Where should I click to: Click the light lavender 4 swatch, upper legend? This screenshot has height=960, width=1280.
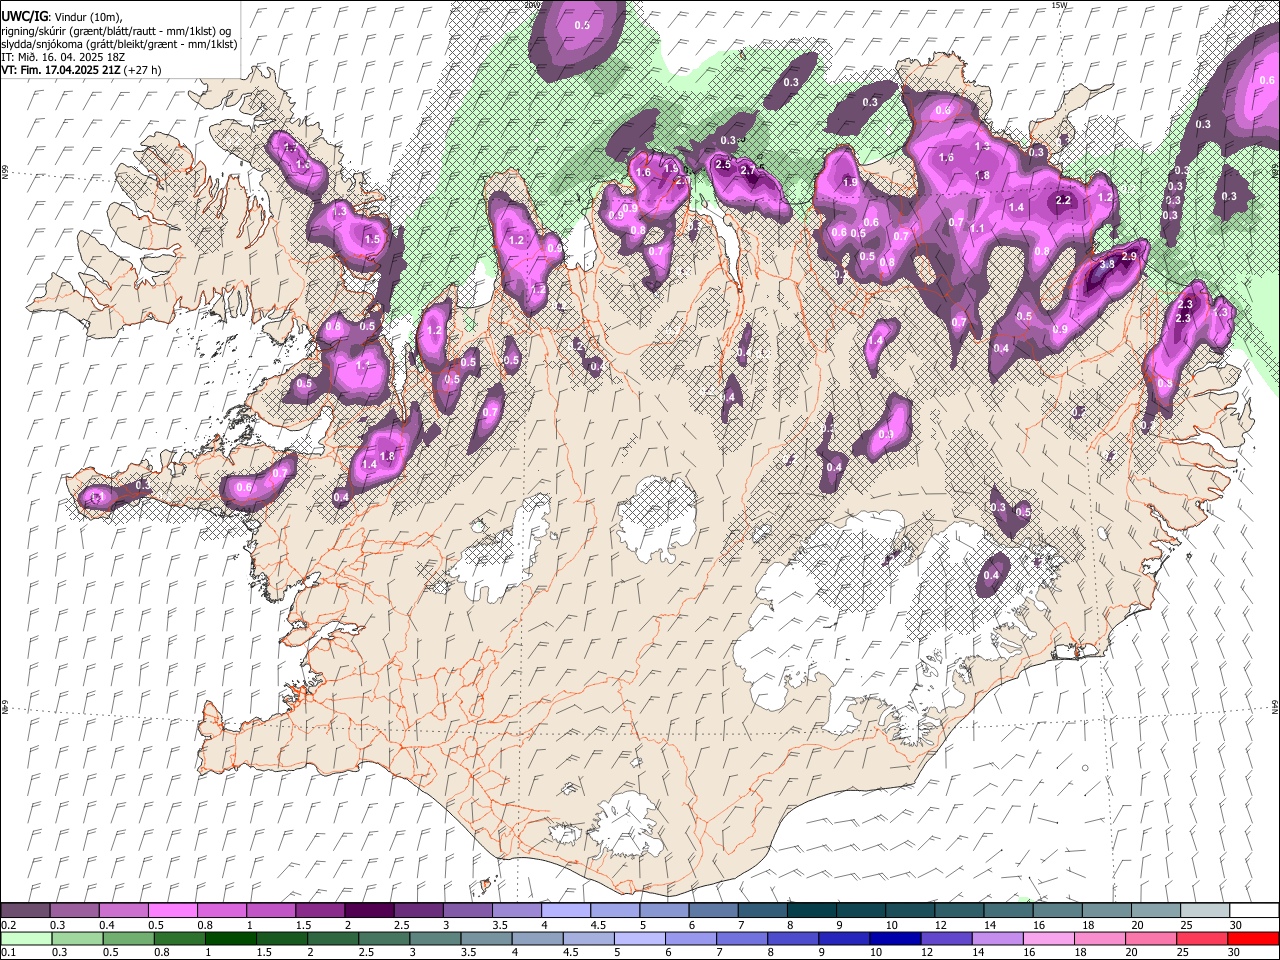(566, 911)
